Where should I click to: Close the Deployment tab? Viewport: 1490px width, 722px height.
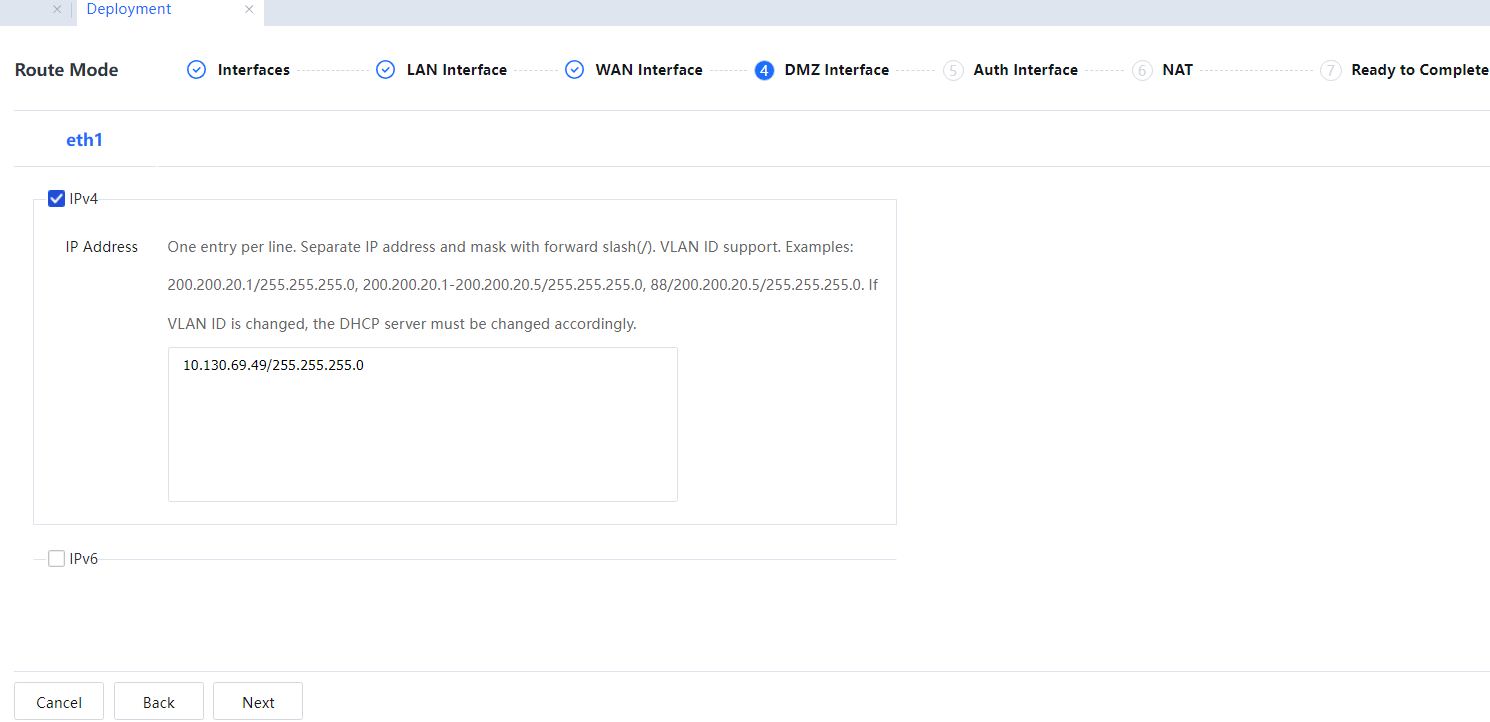pyautogui.click(x=249, y=9)
